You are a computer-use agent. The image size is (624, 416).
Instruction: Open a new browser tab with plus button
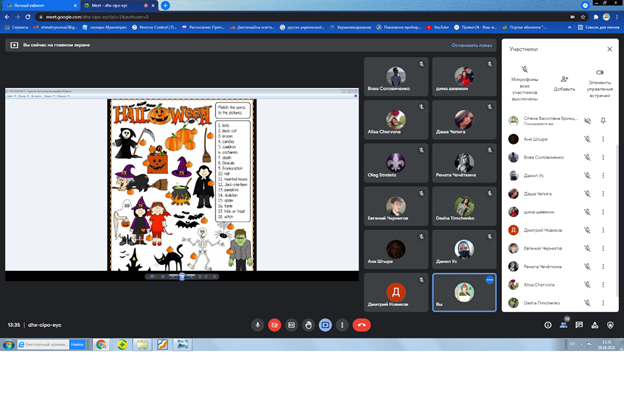tap(165, 6)
